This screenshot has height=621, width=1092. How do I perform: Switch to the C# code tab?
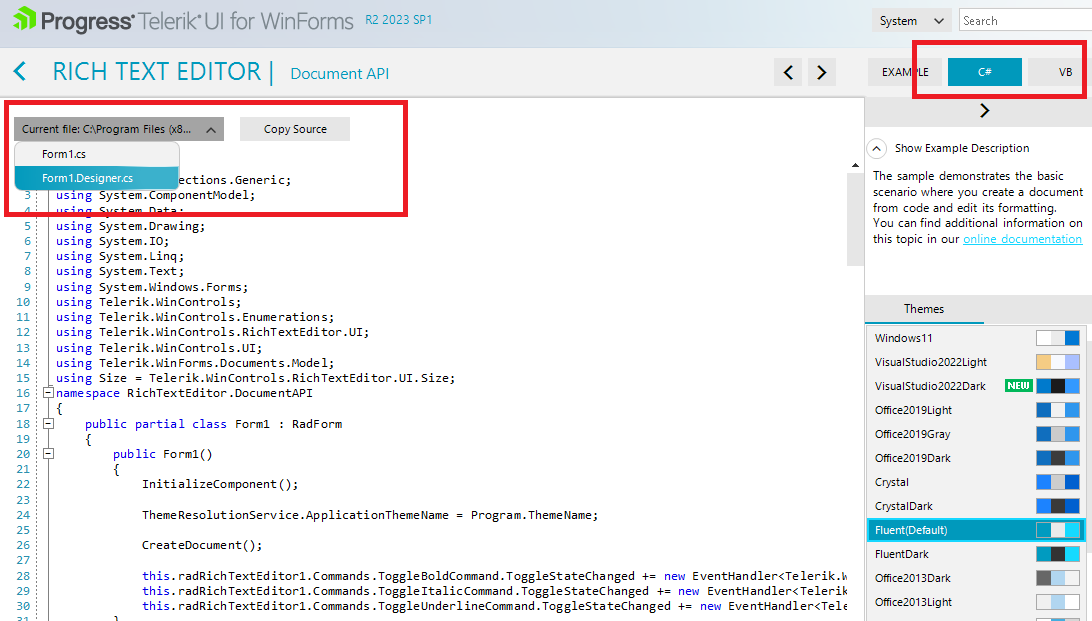[x=984, y=72]
